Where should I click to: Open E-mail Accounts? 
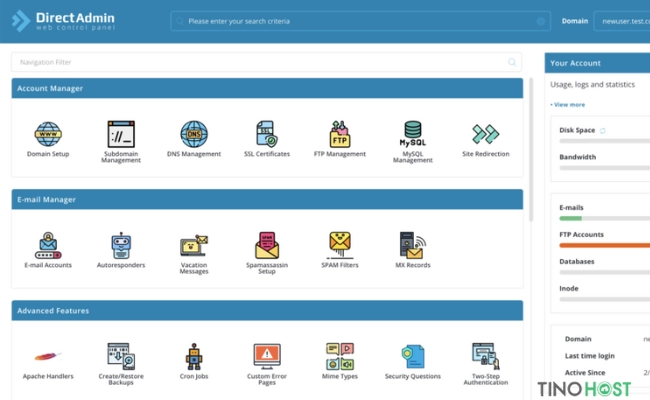48,250
